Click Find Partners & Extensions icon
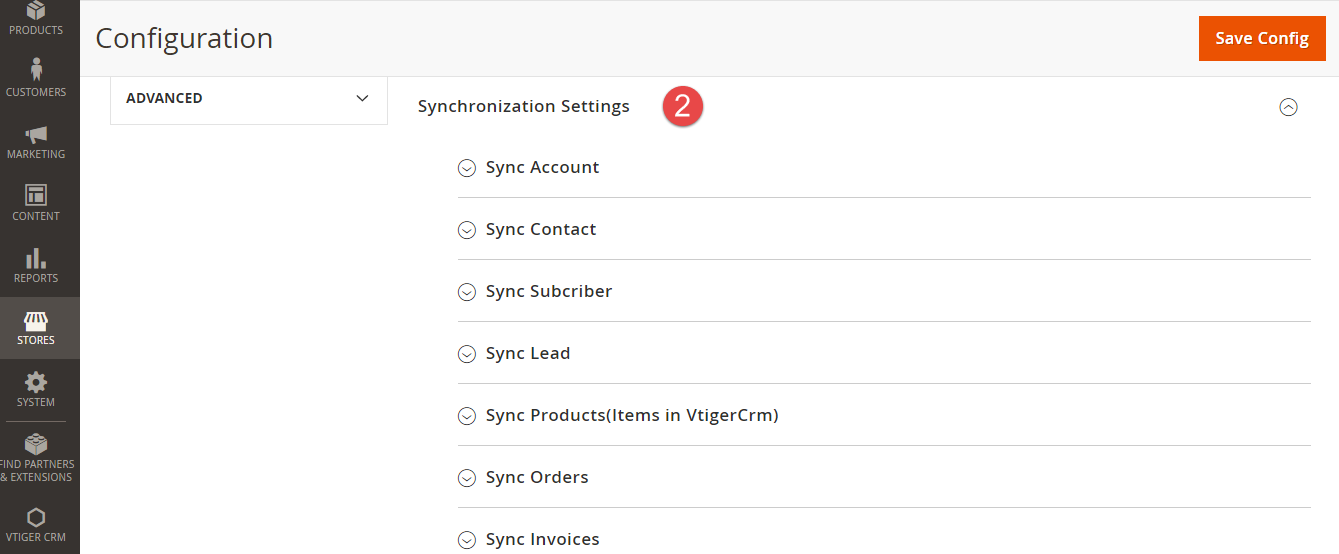The height and width of the screenshot is (554, 1339). pyautogui.click(x=36, y=444)
